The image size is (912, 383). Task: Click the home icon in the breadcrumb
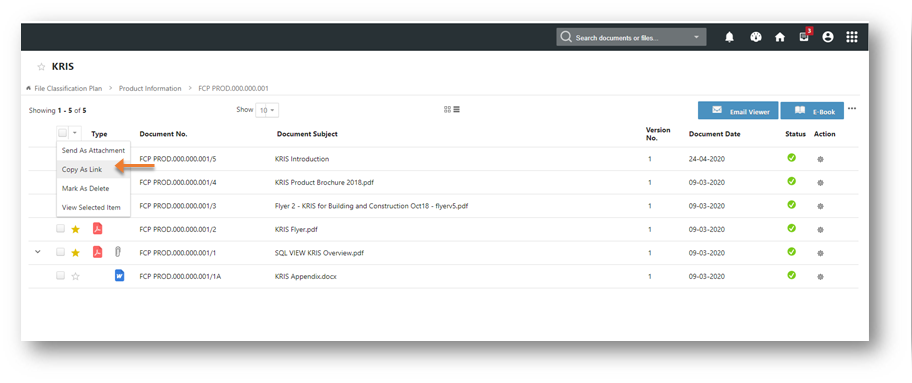[x=29, y=88]
